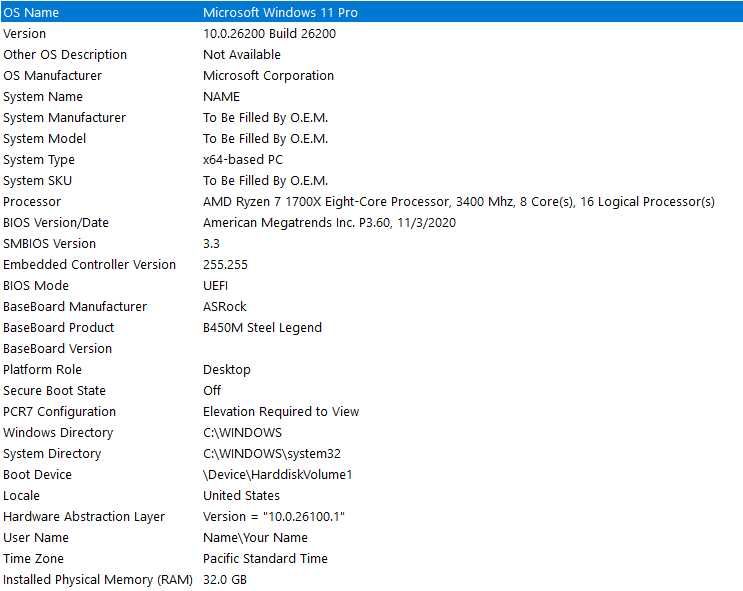This screenshot has height=591, width=743.
Task: Click the 'Microsoft Windows 11 Pro' value
Action: [x=280, y=12]
